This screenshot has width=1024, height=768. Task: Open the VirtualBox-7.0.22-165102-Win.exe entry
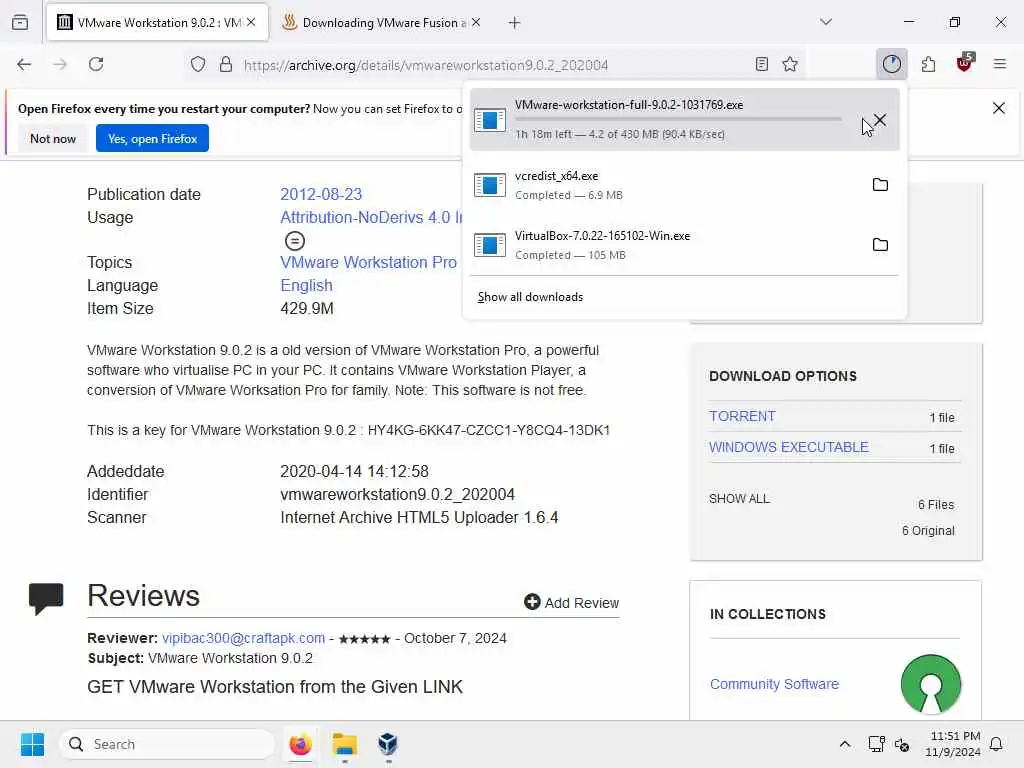(x=684, y=245)
